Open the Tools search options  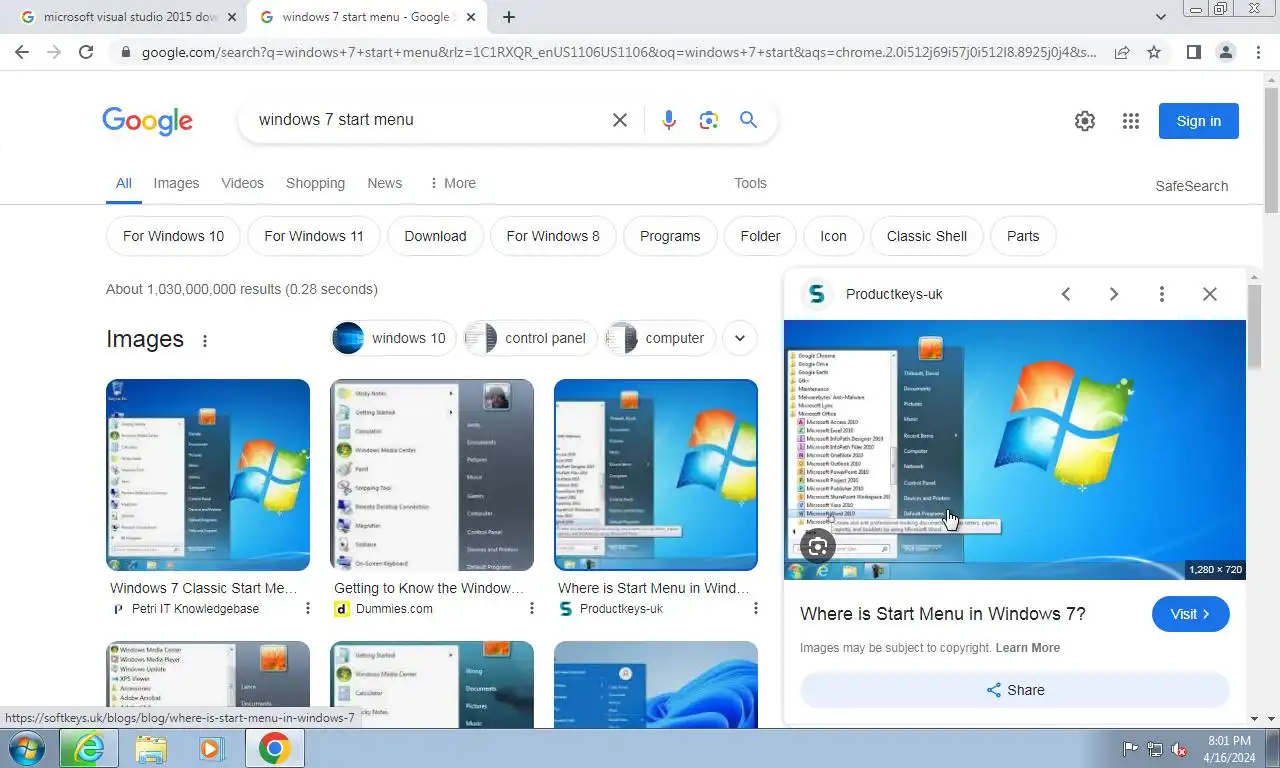pos(750,183)
